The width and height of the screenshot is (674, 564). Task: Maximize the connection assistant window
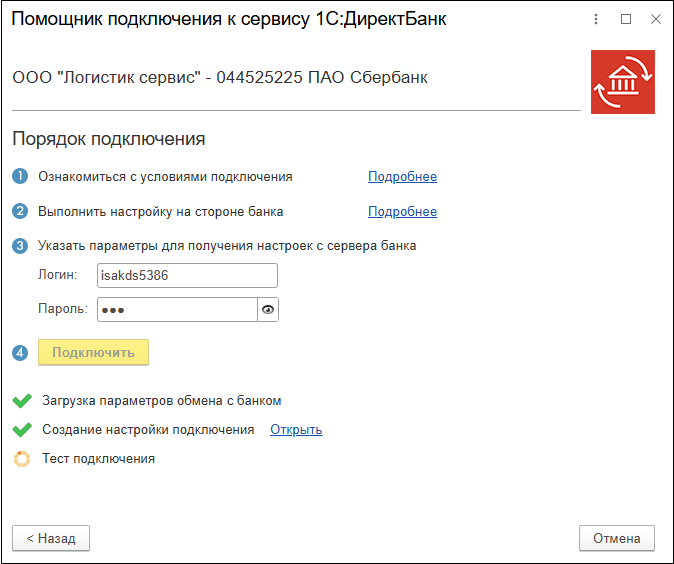pos(626,19)
